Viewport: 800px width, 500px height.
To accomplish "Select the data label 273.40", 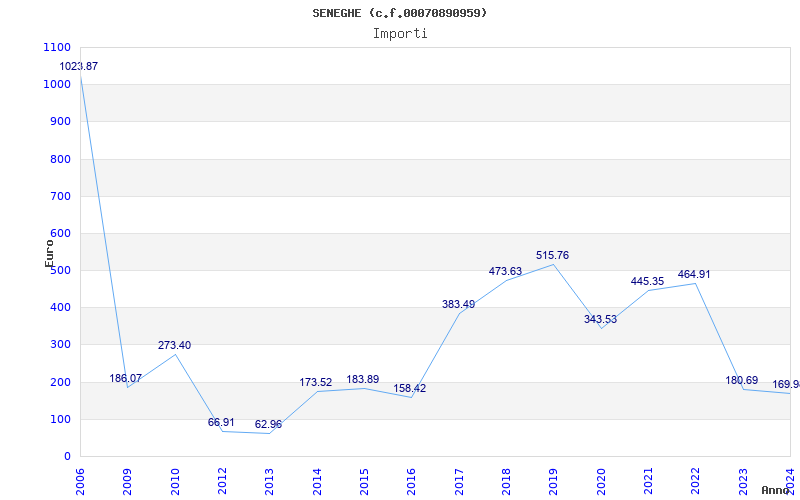I will (174, 345).
